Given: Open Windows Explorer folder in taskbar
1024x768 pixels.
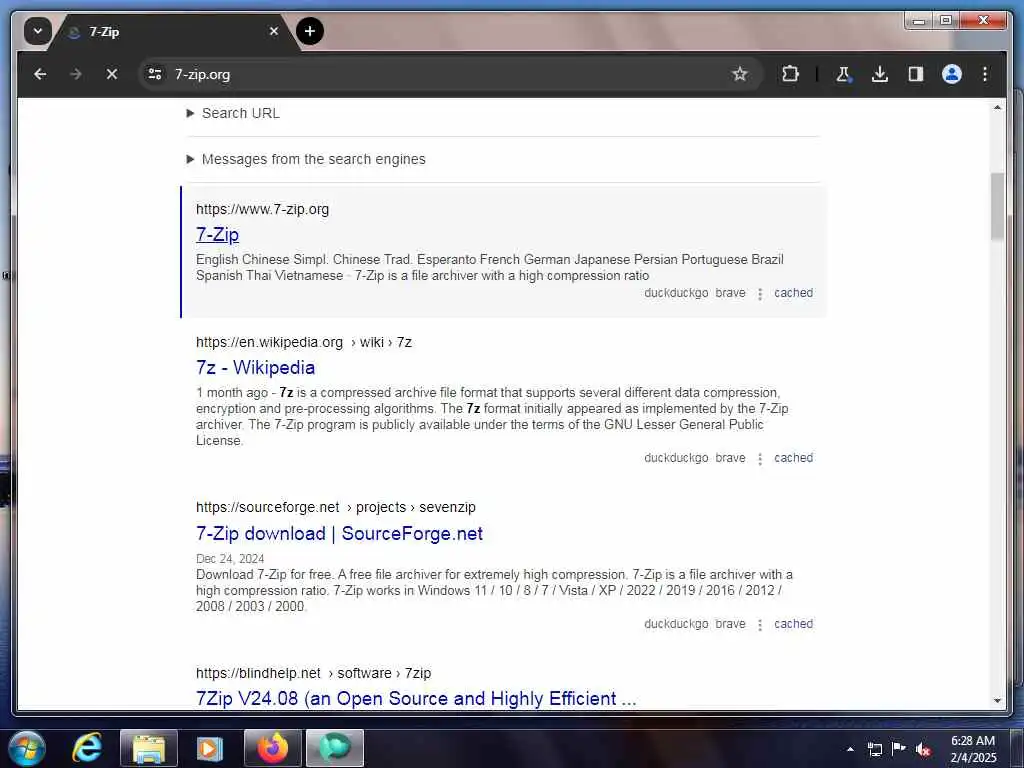Looking at the screenshot, I should coord(149,748).
